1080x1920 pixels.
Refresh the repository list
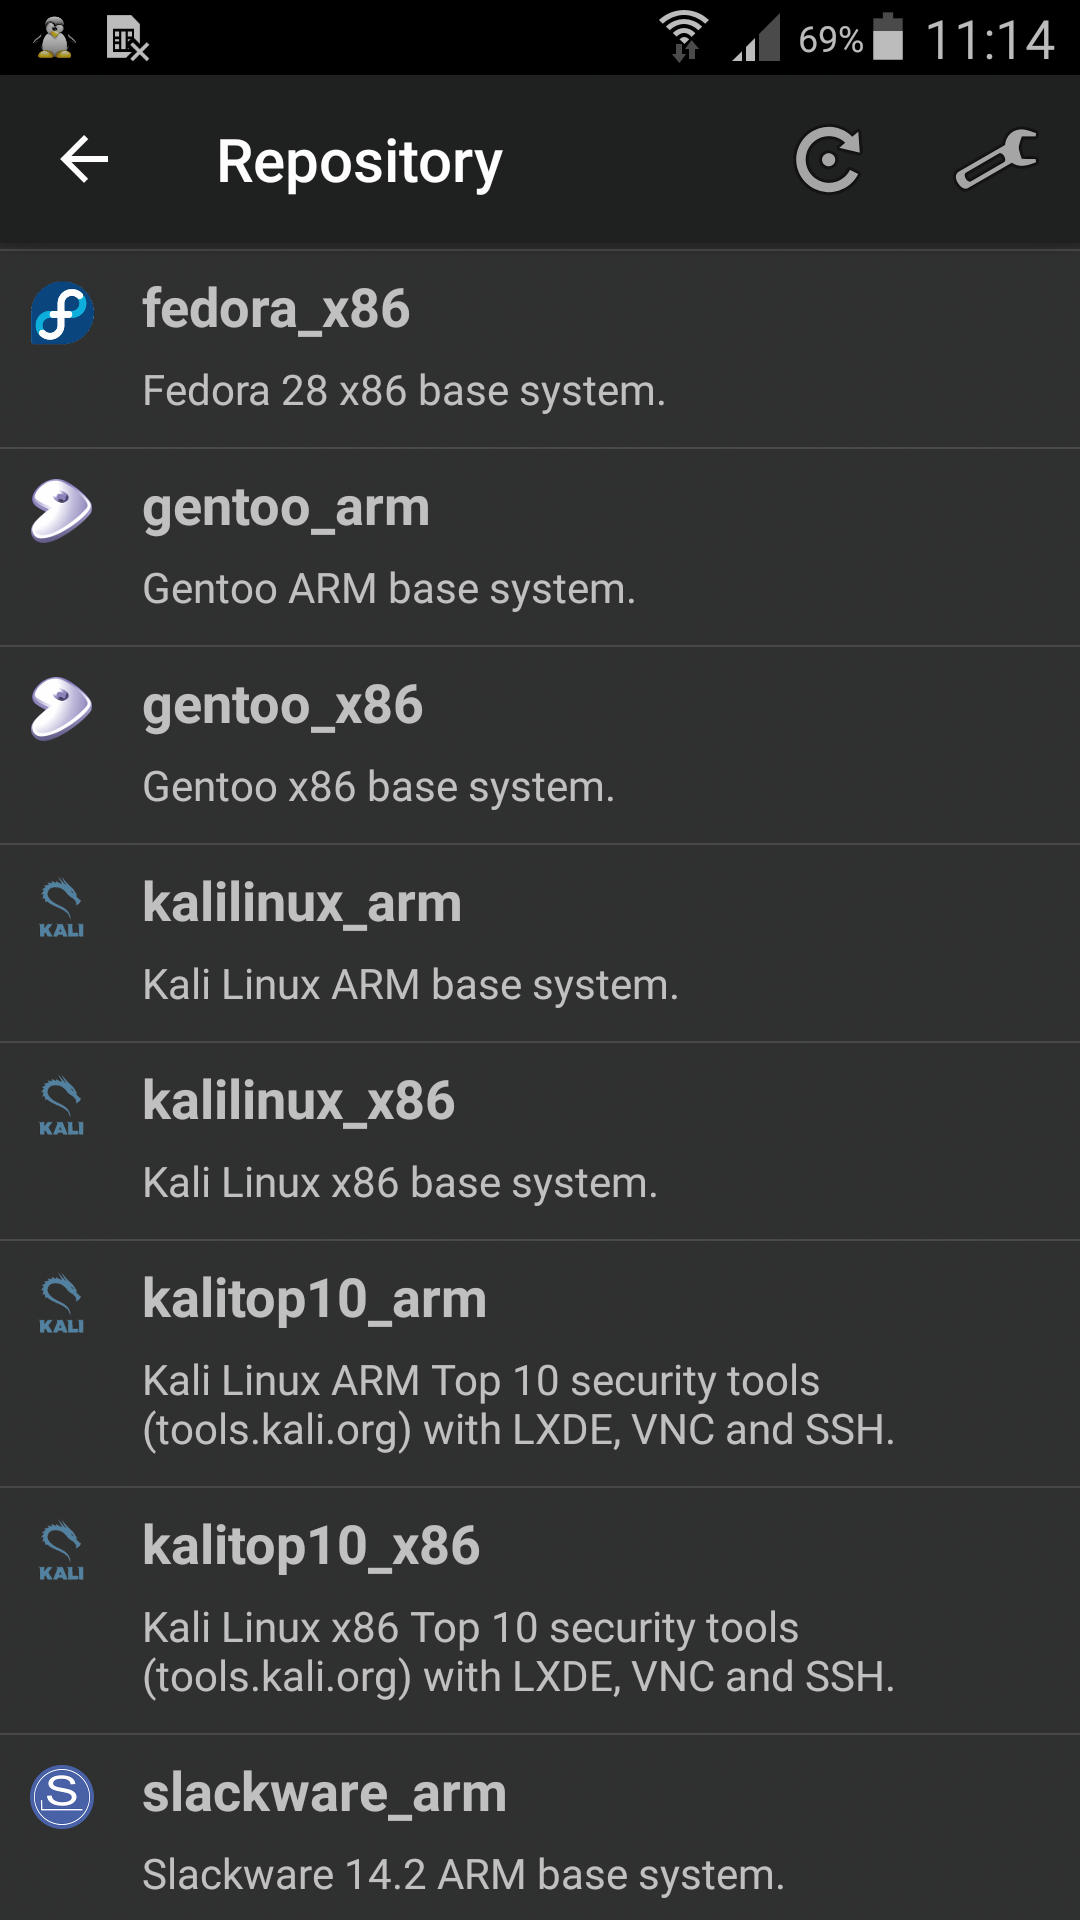[x=828, y=159]
